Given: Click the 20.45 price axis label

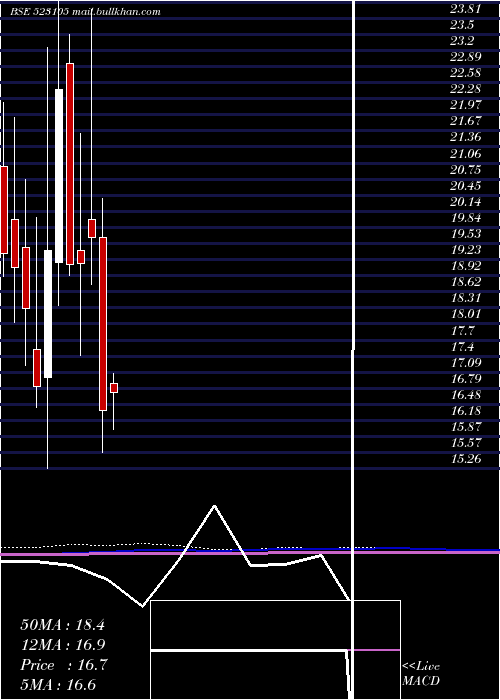Looking at the screenshot, I should tap(466, 186).
